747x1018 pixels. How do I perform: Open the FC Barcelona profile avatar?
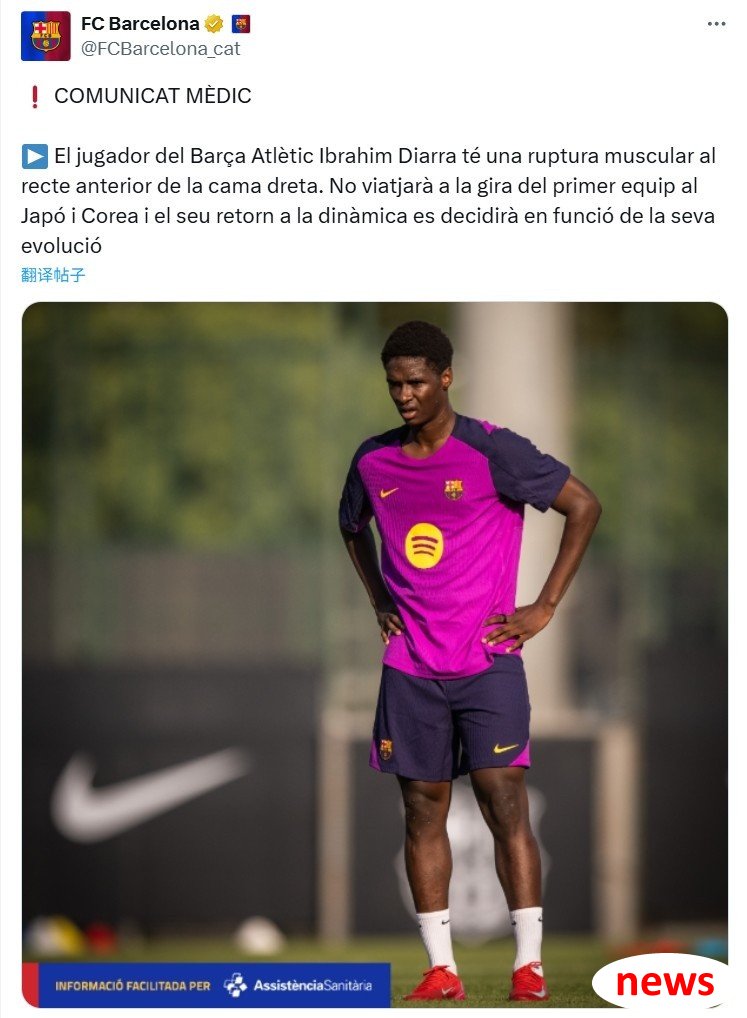point(45,36)
